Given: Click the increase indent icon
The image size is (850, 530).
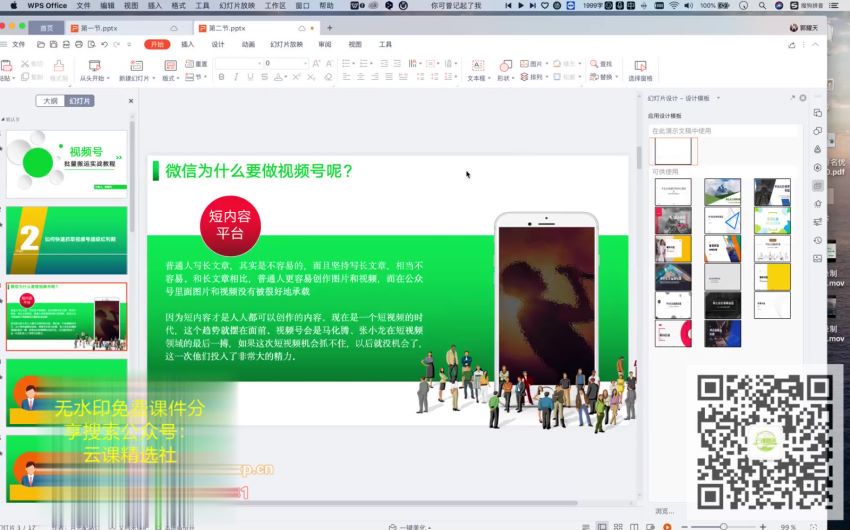Looking at the screenshot, I should [x=397, y=63].
